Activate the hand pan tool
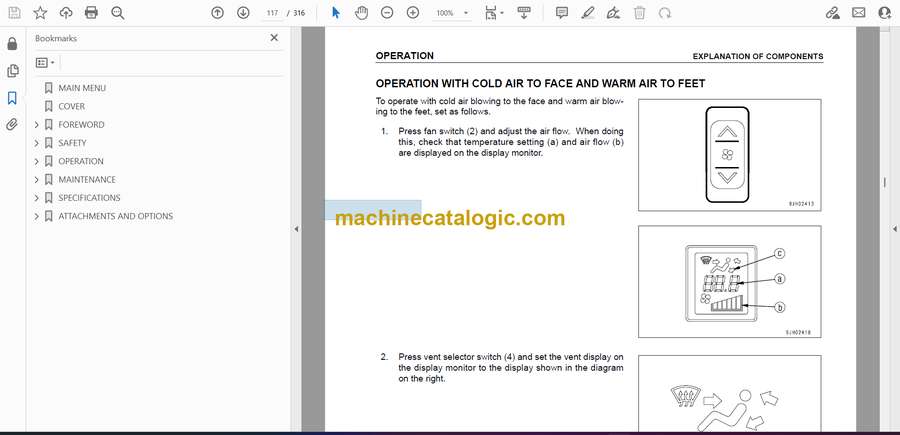The width and height of the screenshot is (900, 435). click(x=361, y=13)
